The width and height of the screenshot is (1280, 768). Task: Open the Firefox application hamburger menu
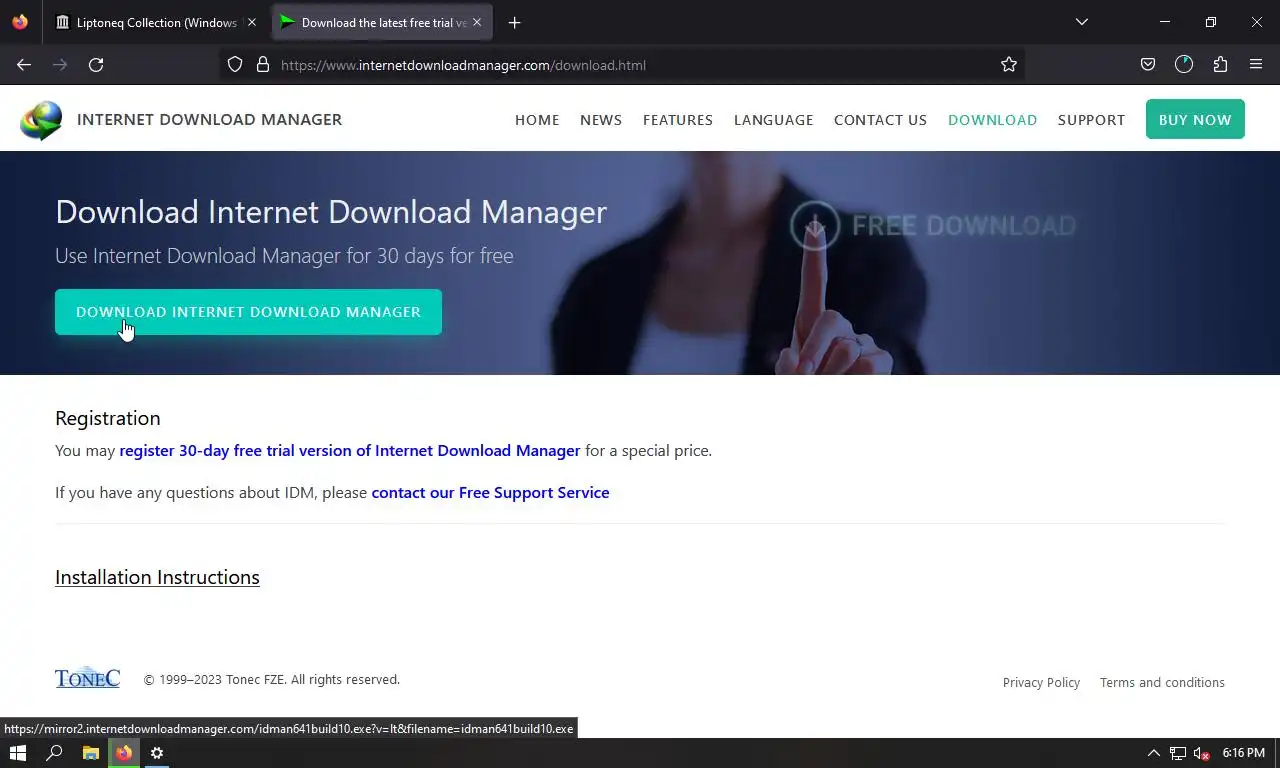[x=1256, y=65]
